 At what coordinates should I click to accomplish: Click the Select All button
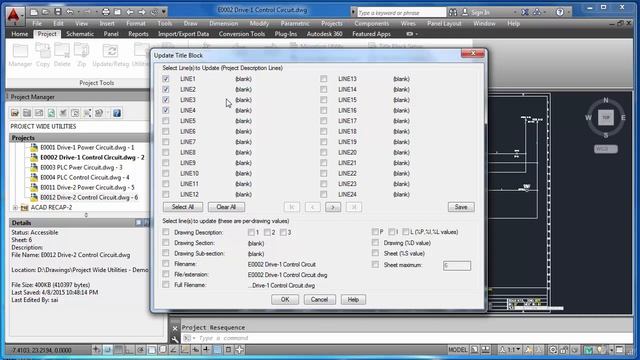coord(183,207)
